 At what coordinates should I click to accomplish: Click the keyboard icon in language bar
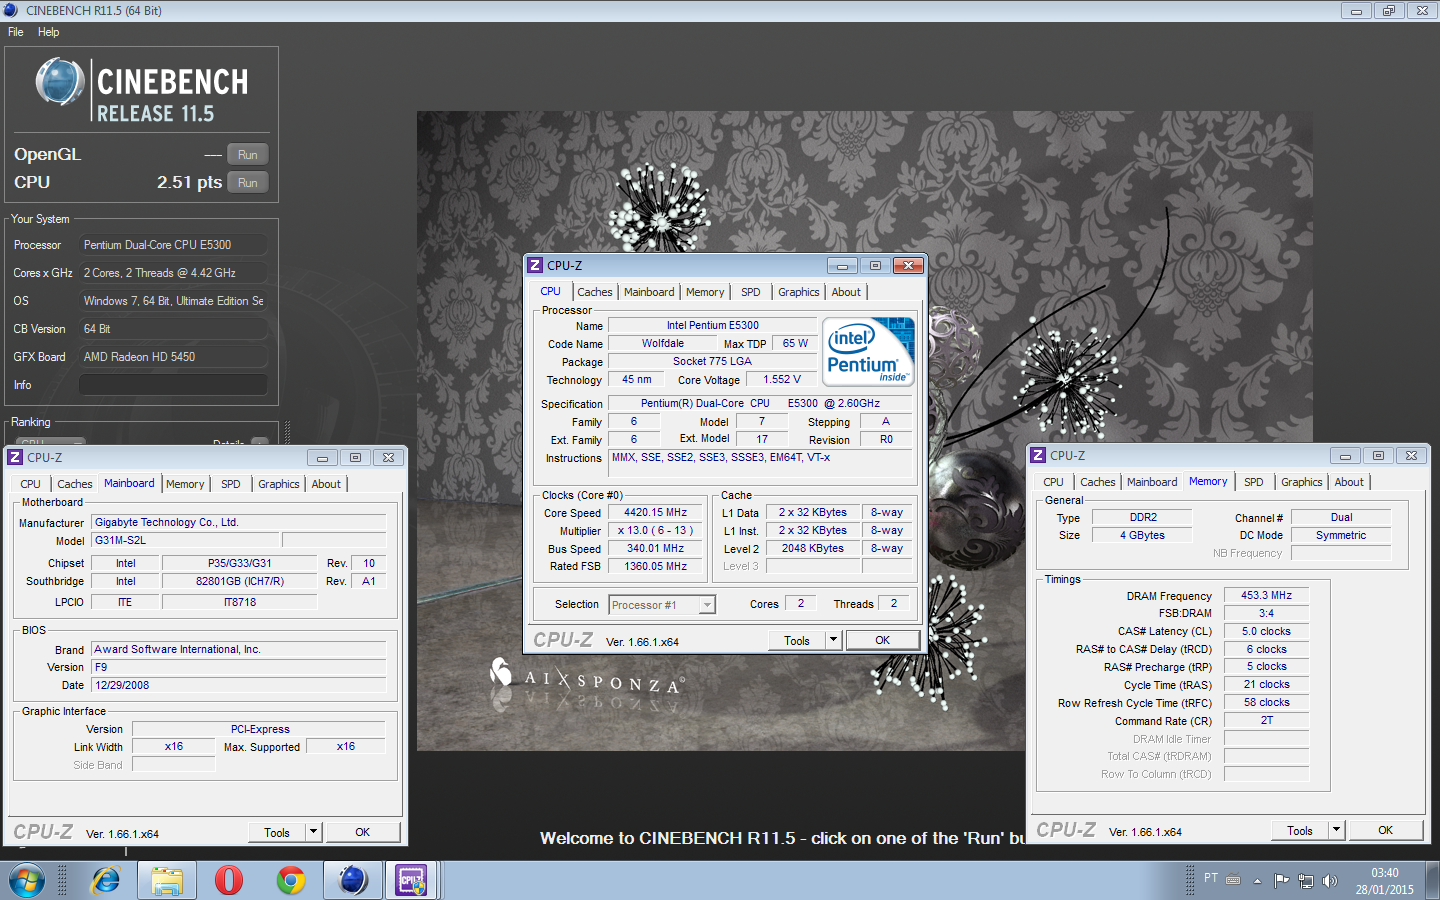(x=1233, y=880)
